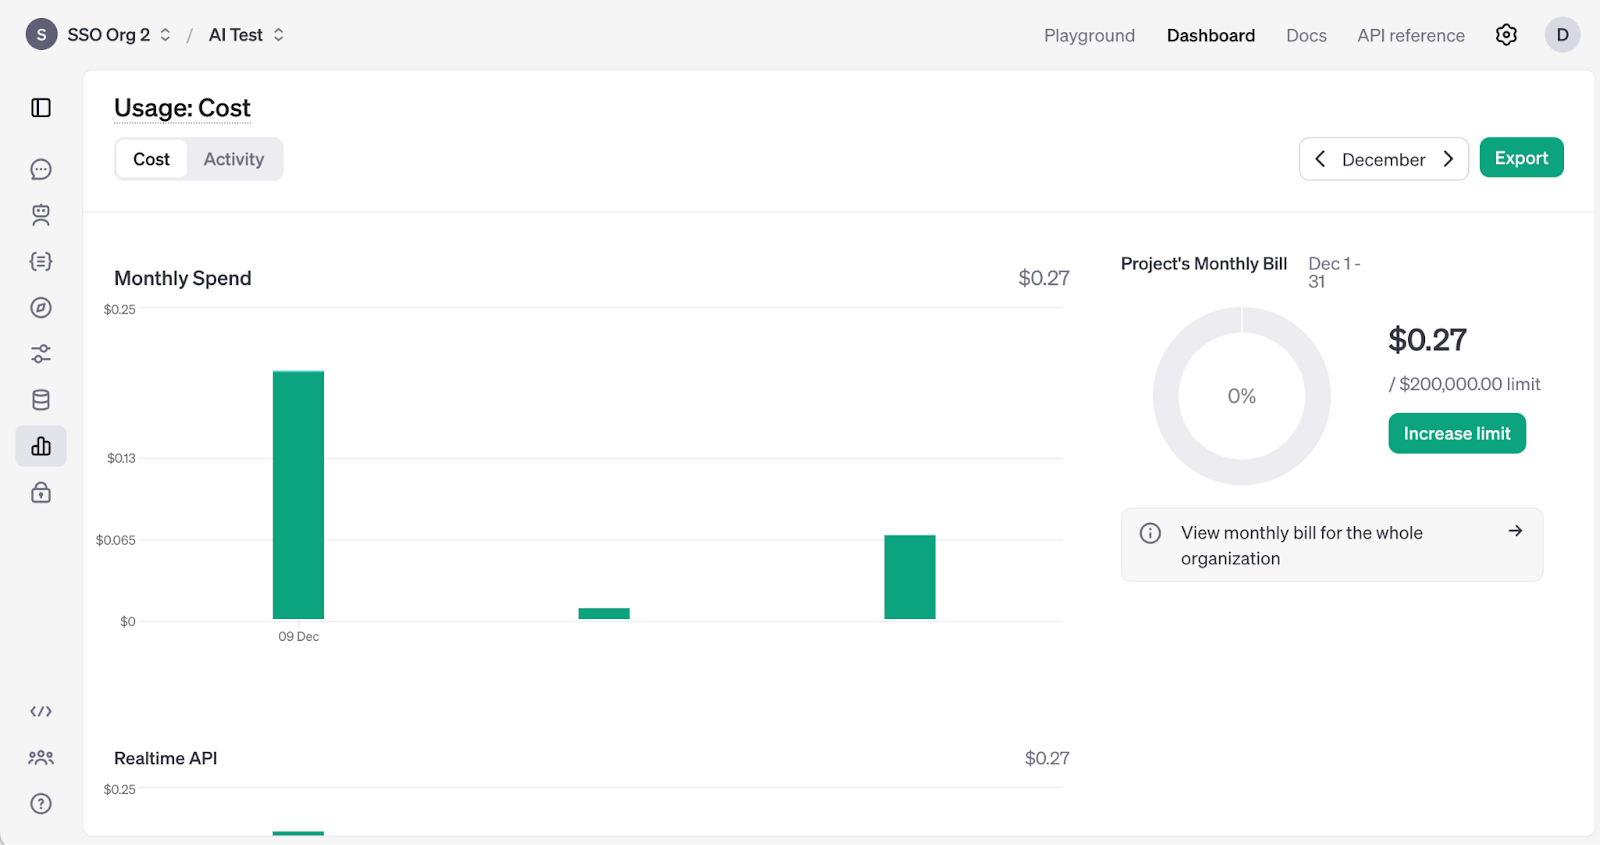
Task: Click the Export button
Action: [1521, 158]
